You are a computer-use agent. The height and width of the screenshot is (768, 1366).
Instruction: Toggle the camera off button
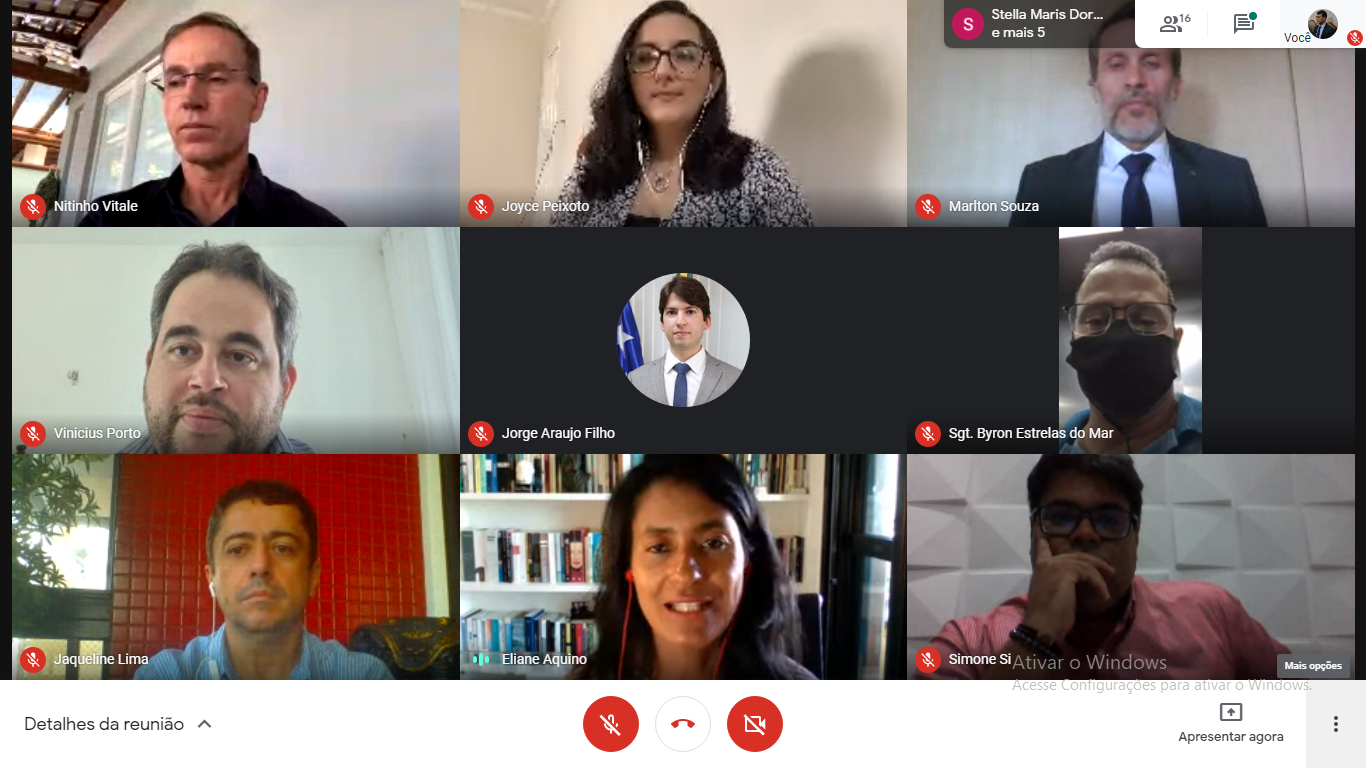click(755, 724)
